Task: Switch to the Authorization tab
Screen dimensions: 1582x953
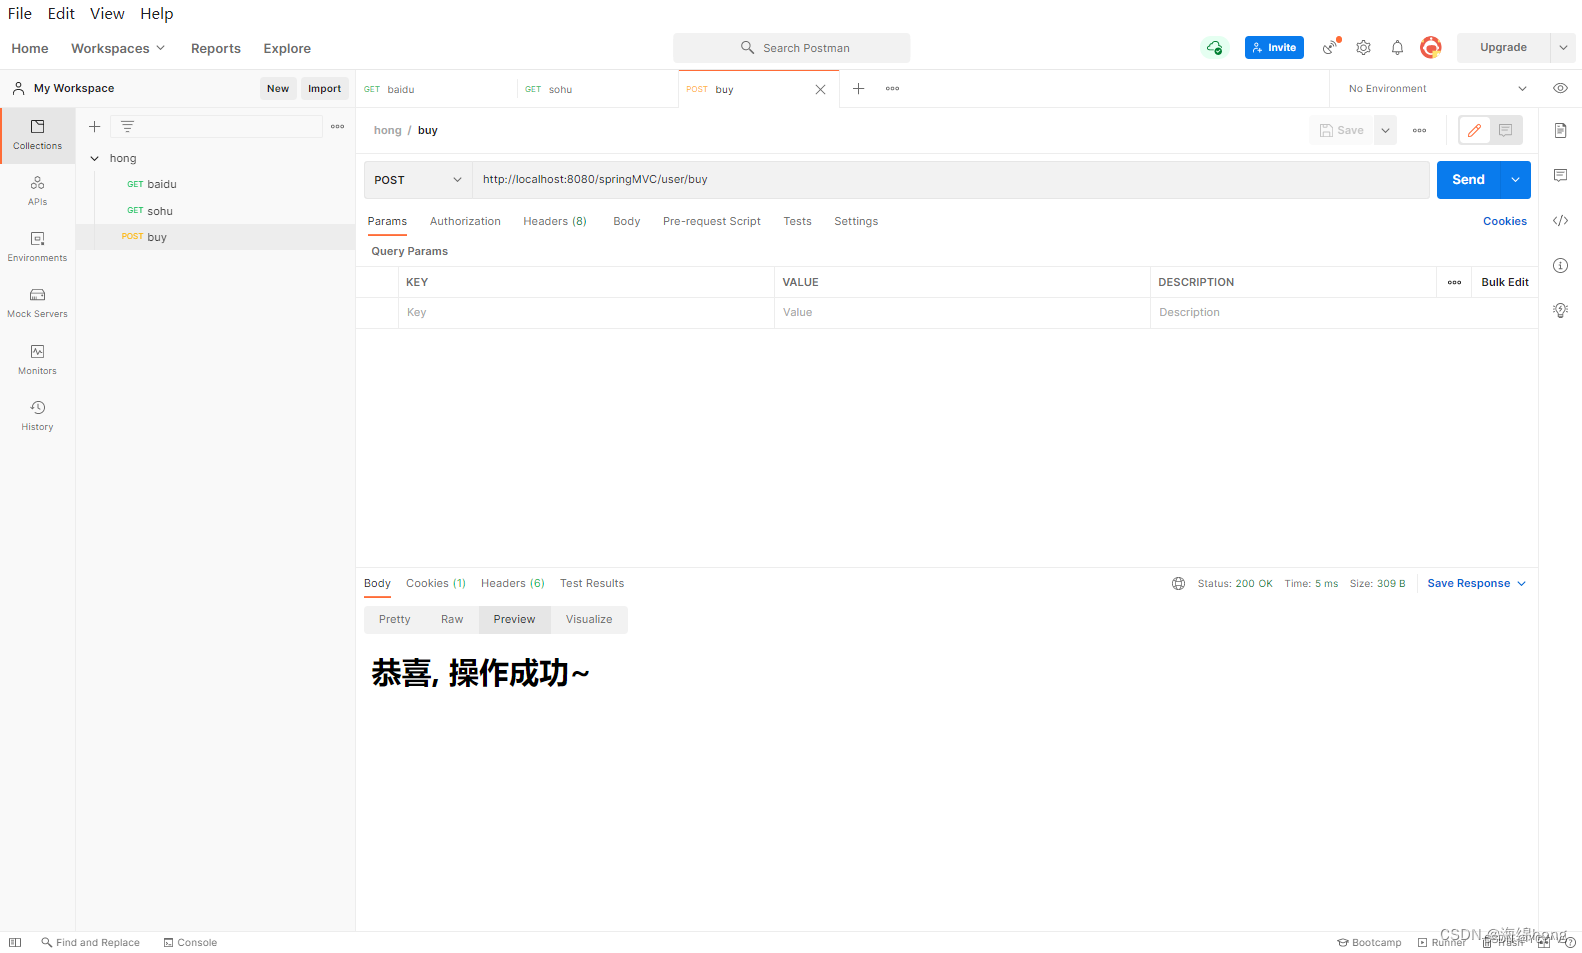Action: (465, 221)
